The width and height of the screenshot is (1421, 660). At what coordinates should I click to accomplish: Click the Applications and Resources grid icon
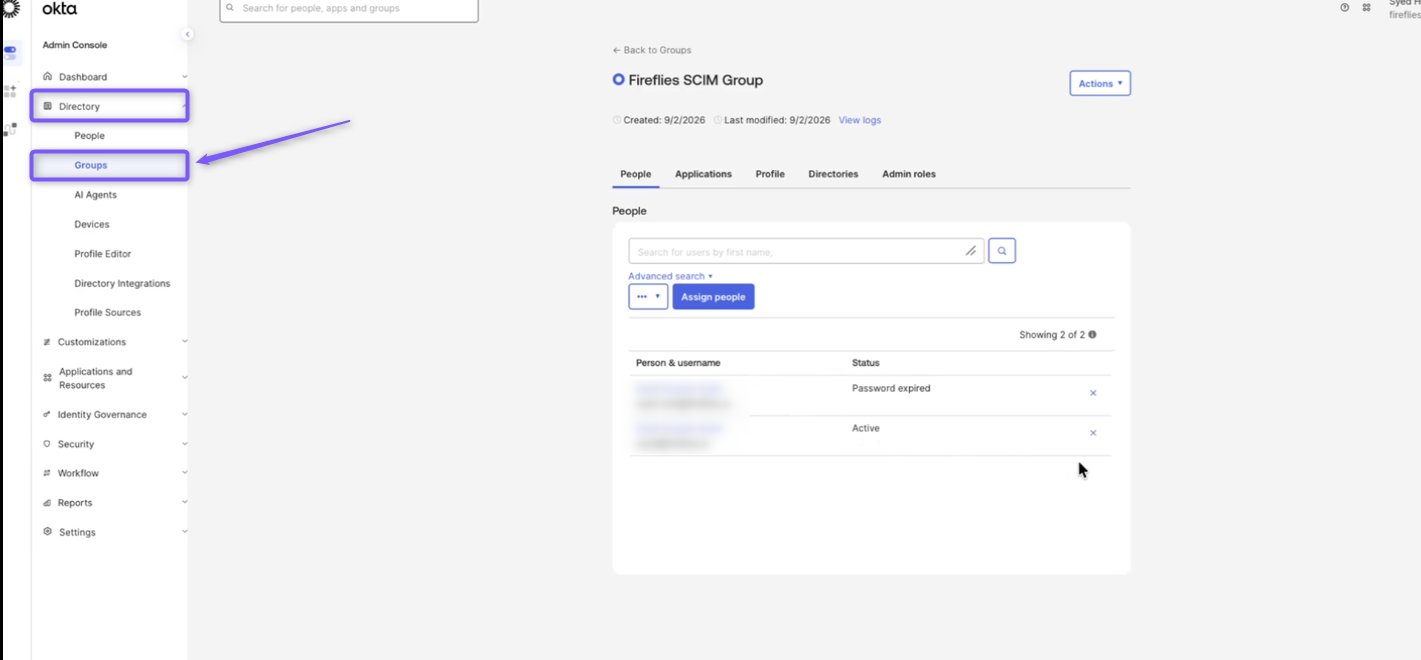click(x=47, y=378)
